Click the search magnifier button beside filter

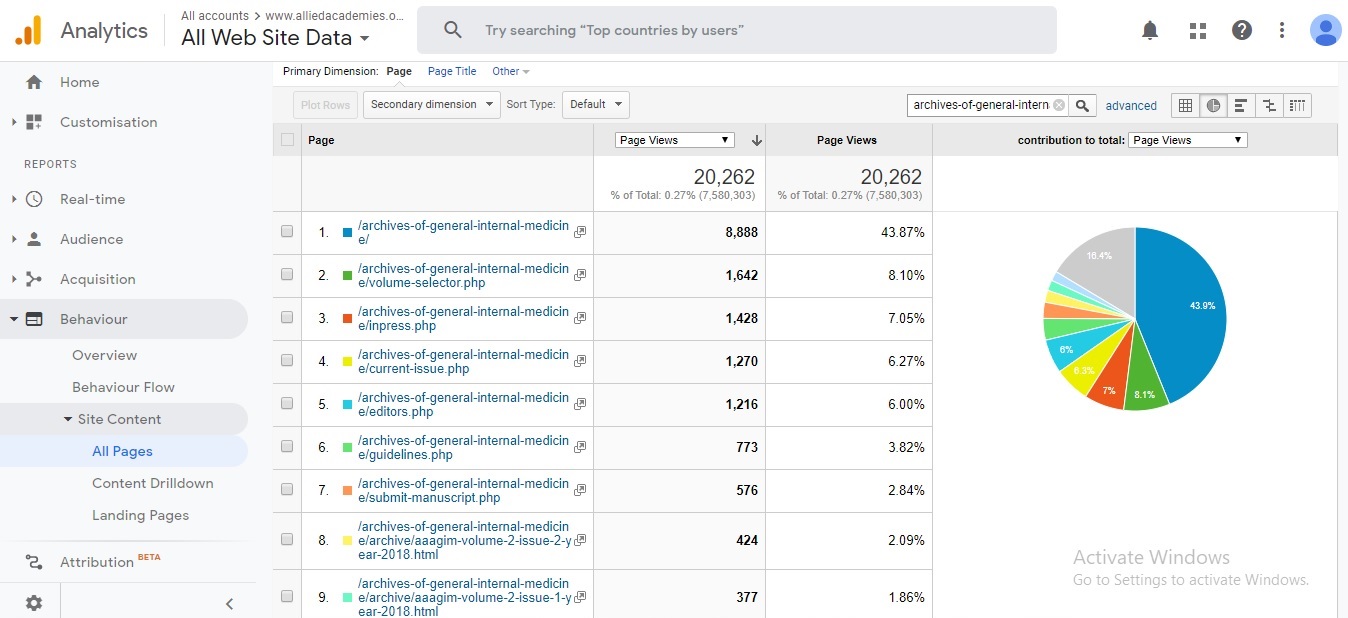click(1083, 105)
